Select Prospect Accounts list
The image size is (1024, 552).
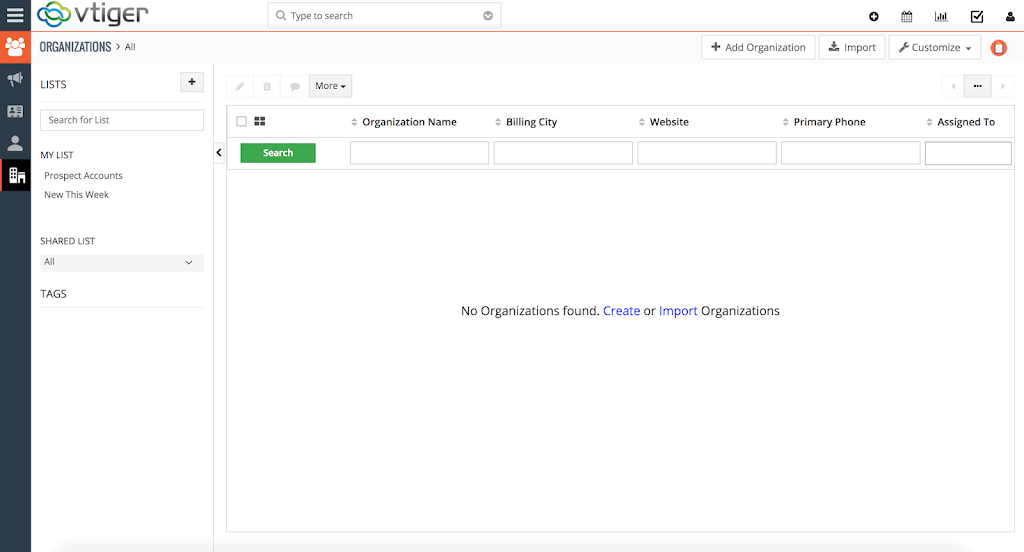(x=83, y=176)
